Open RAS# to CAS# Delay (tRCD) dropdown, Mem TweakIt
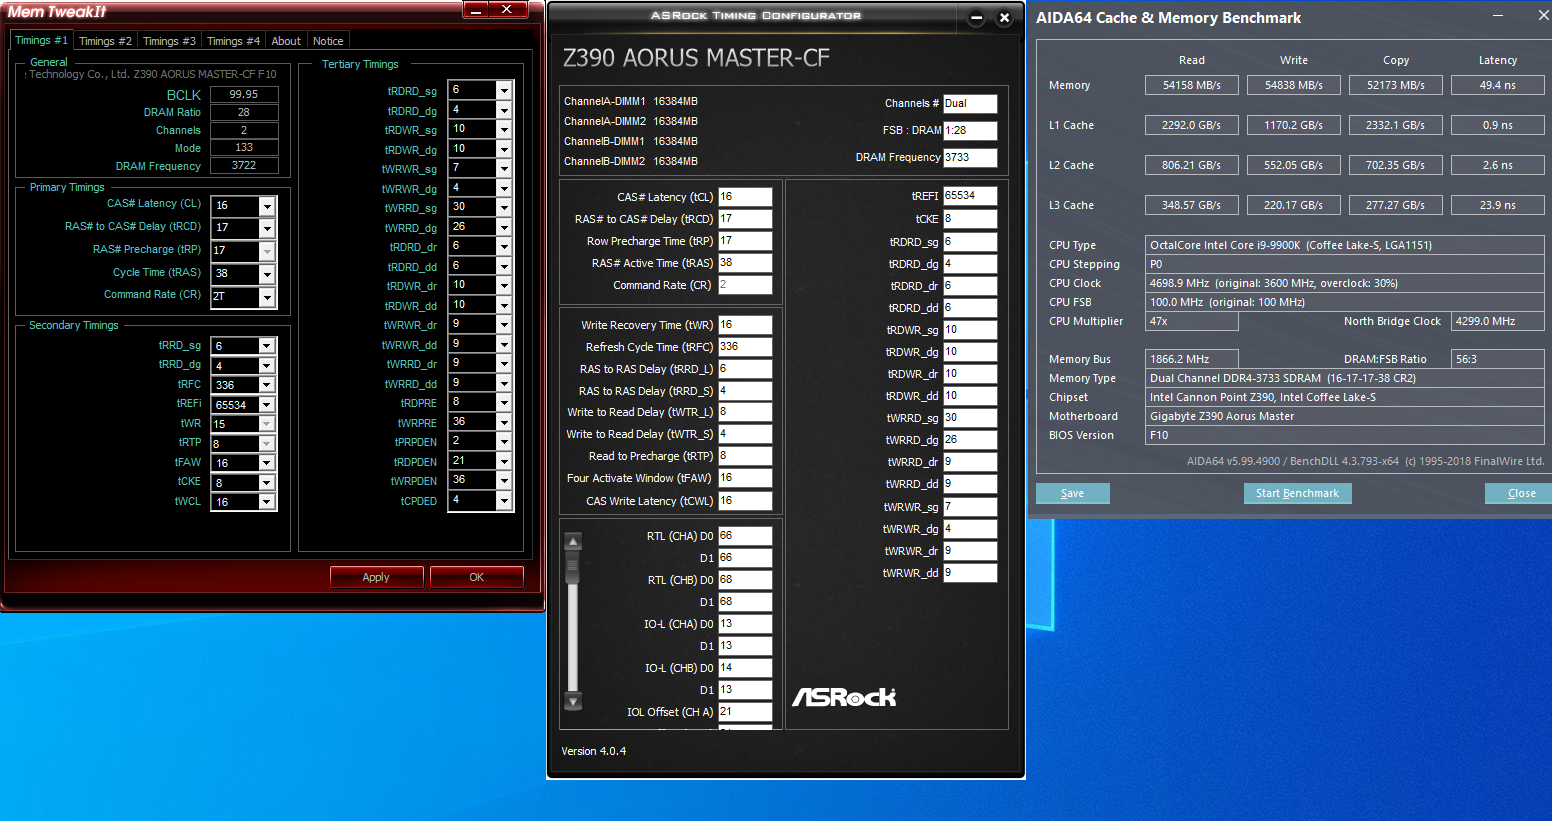Image resolution: width=1552 pixels, height=821 pixels. click(x=267, y=228)
